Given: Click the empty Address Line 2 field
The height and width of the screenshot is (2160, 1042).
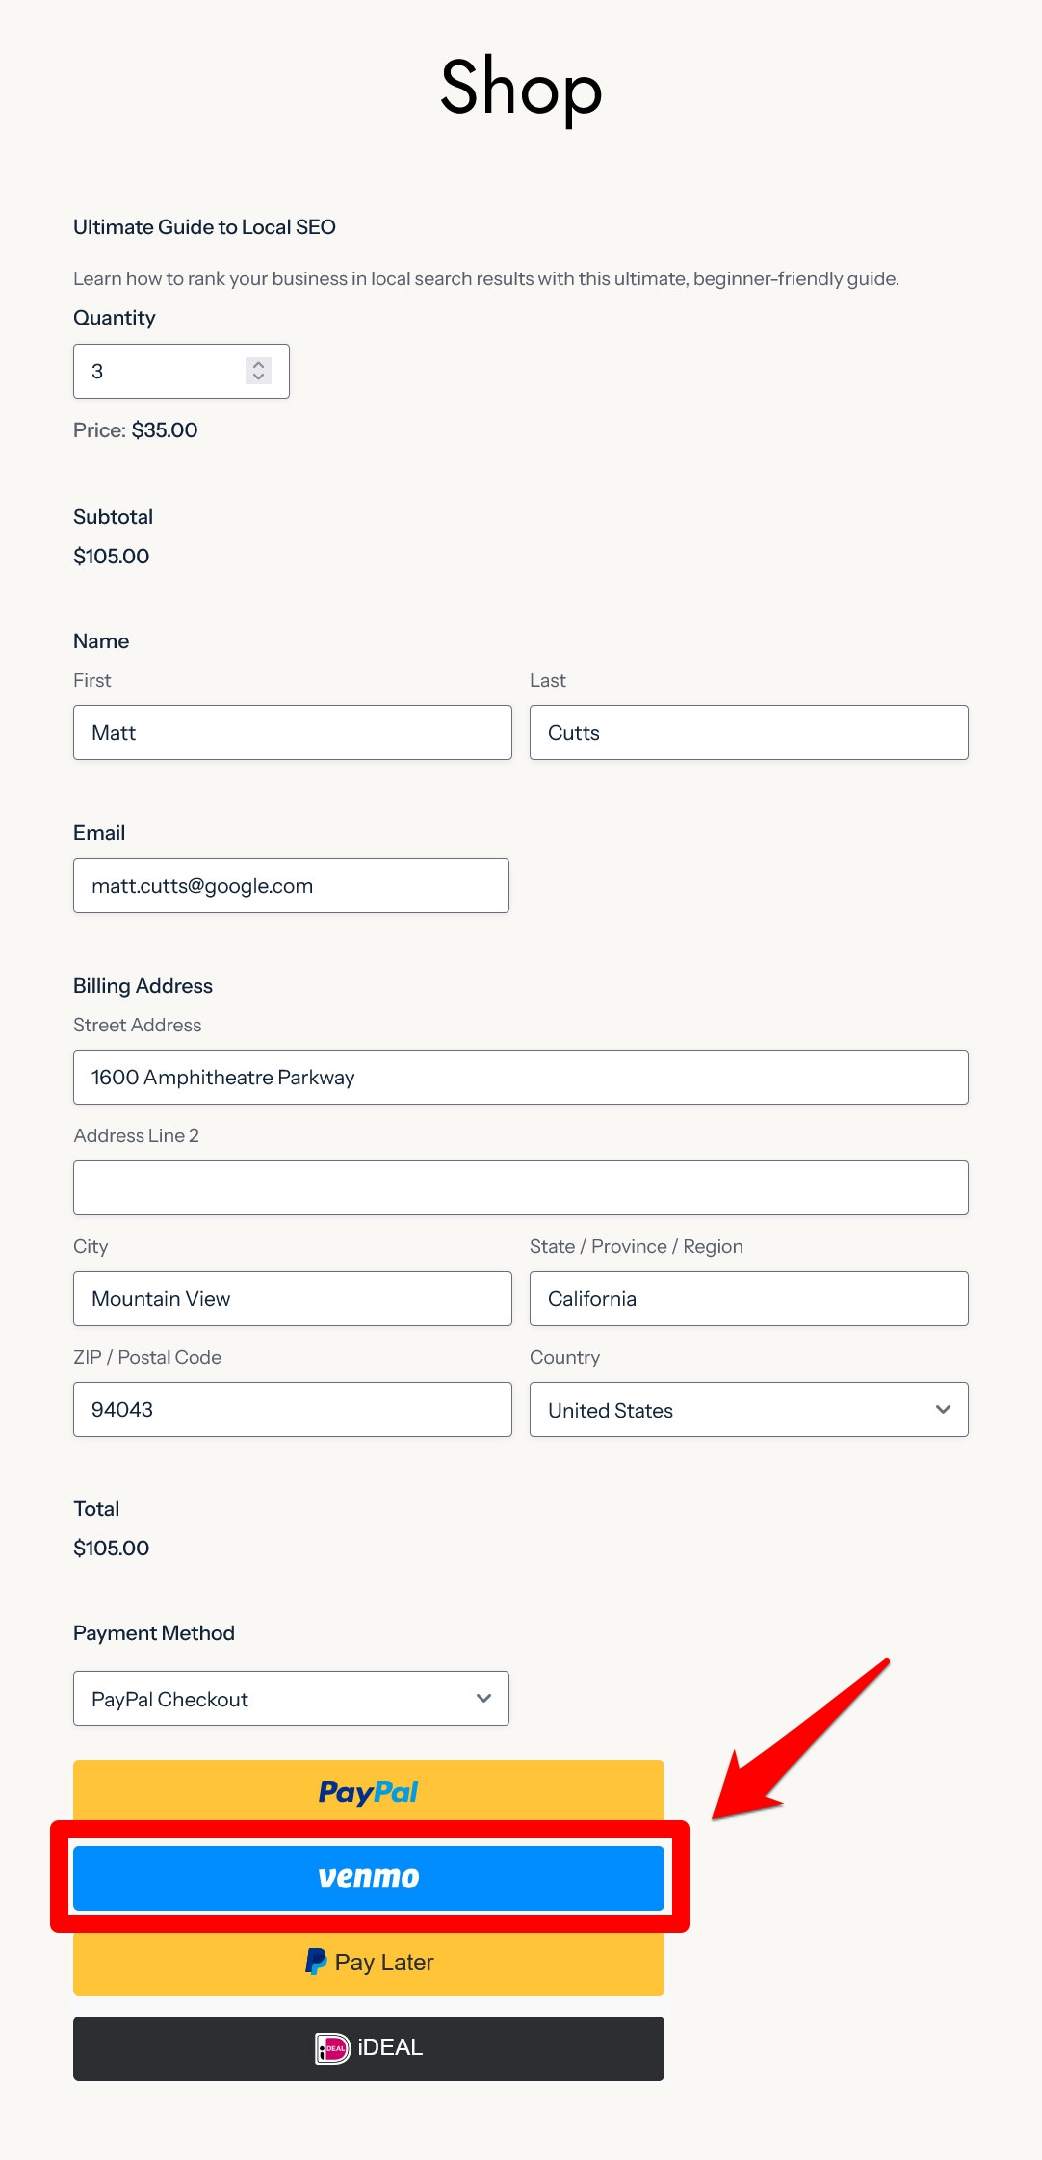Looking at the screenshot, I should pyautogui.click(x=521, y=1187).
